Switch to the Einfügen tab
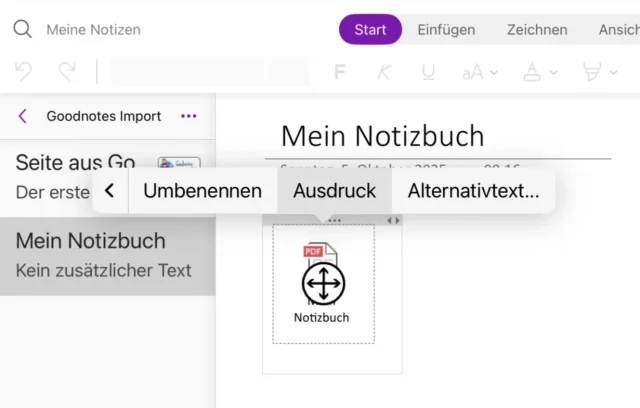The image size is (640, 408). click(x=446, y=29)
